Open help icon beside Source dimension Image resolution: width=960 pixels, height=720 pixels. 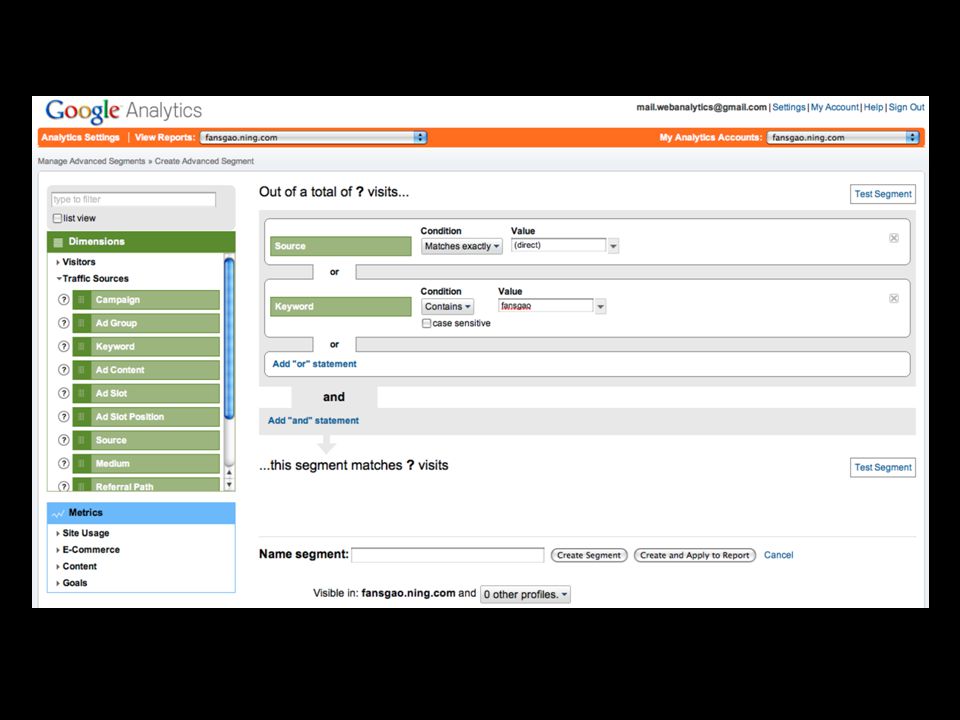tap(63, 440)
